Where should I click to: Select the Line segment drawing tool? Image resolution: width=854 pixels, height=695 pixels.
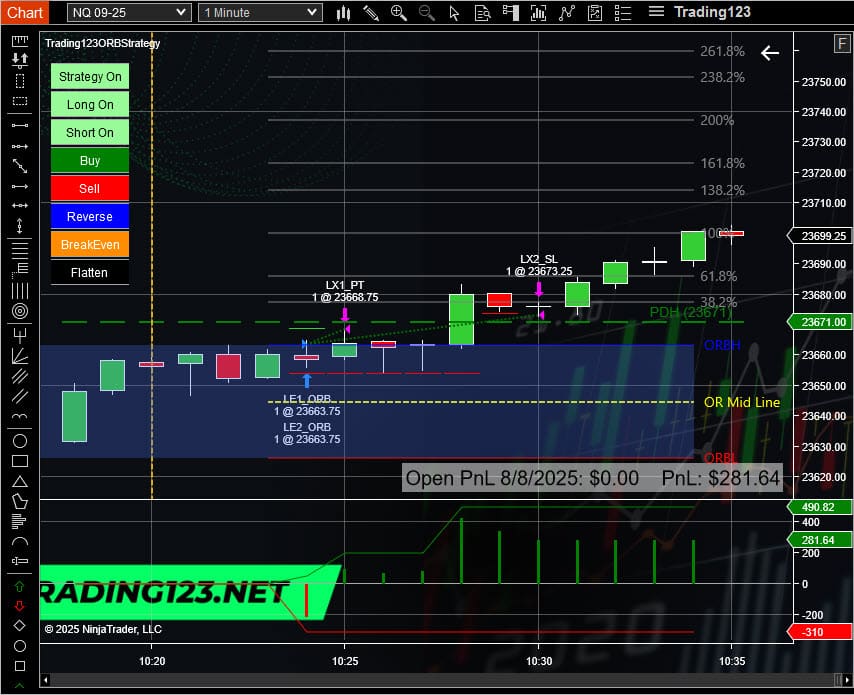[x=20, y=125]
